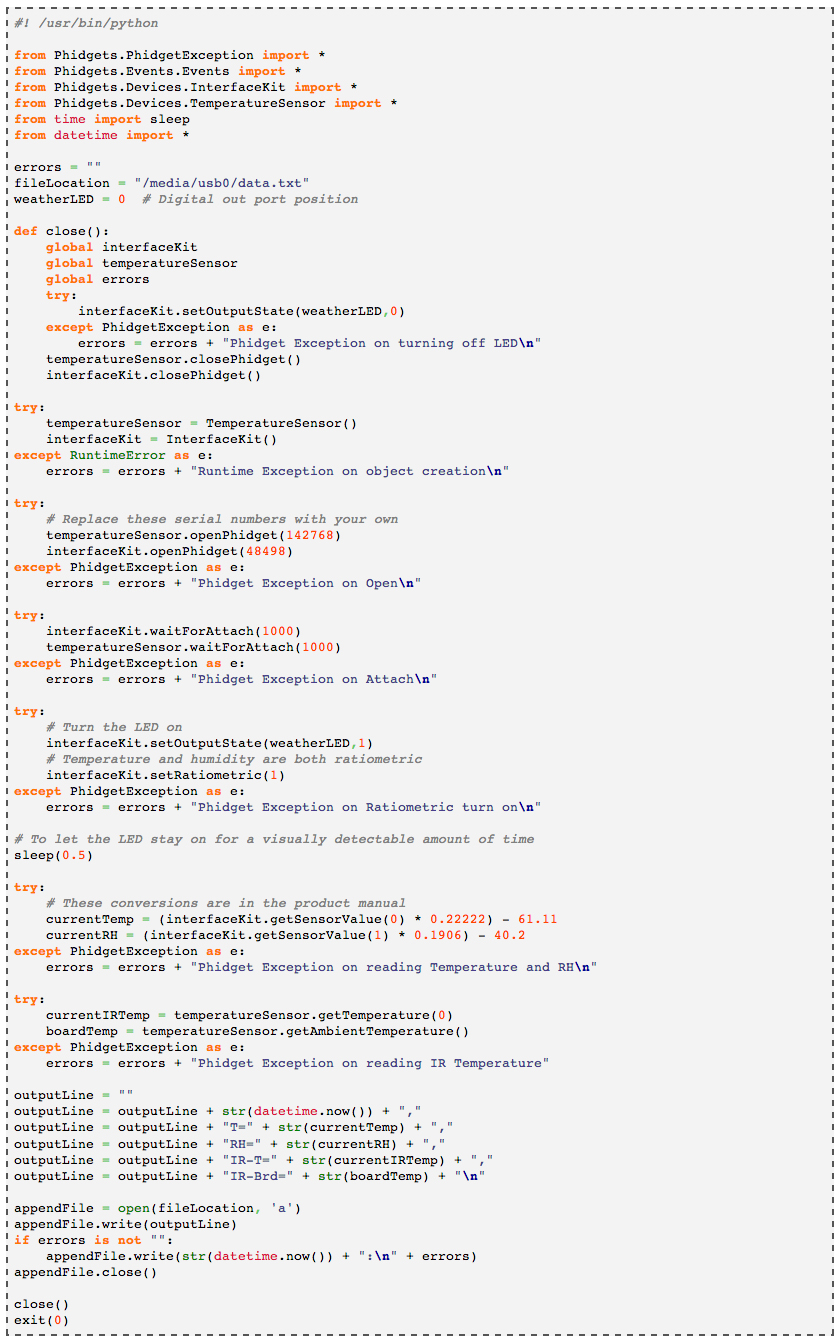This screenshot has width=840, height=1340.
Task: Click the if errors is not comparison line
Action: [x=90, y=1239]
